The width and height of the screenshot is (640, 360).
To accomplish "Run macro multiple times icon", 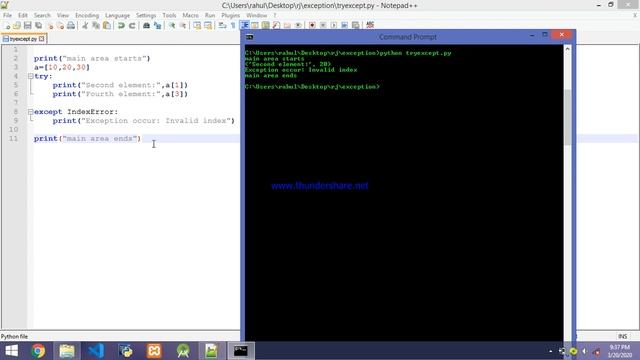I will pyautogui.click(x=344, y=25).
